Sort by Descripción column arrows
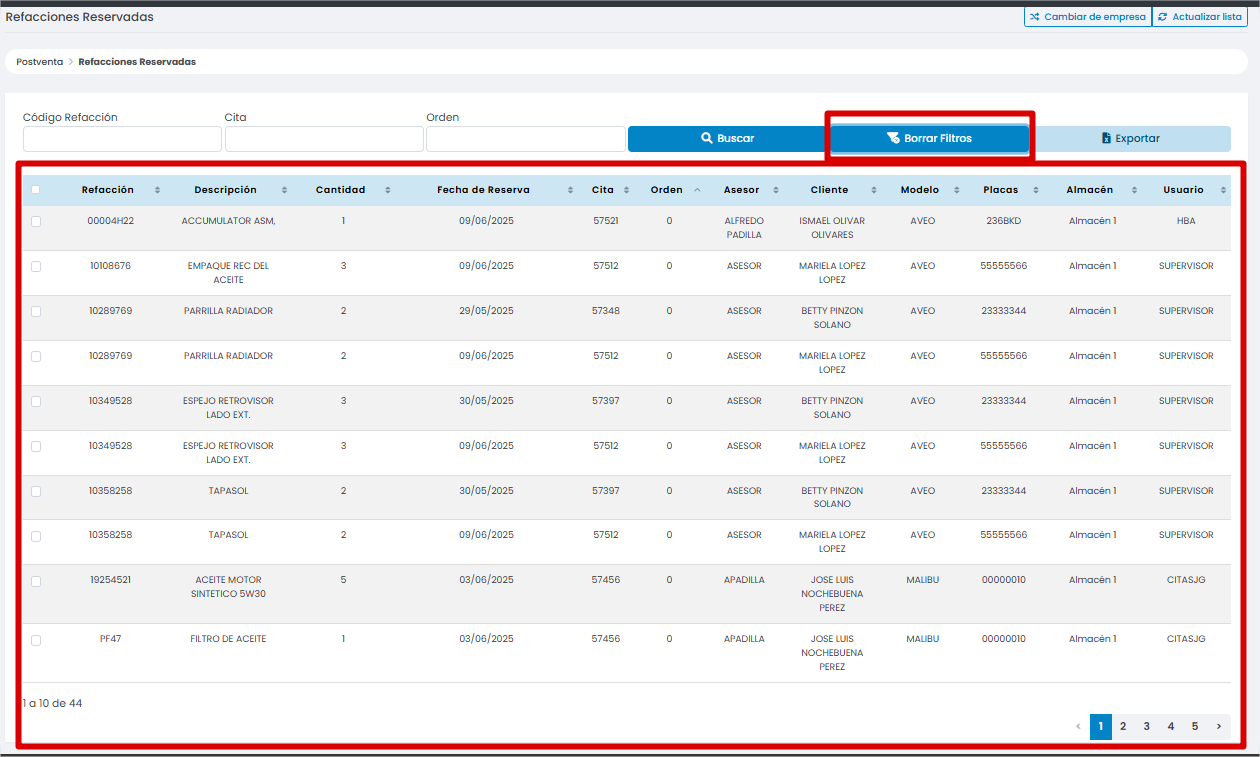Image resolution: width=1260 pixels, height=757 pixels. 285,190
